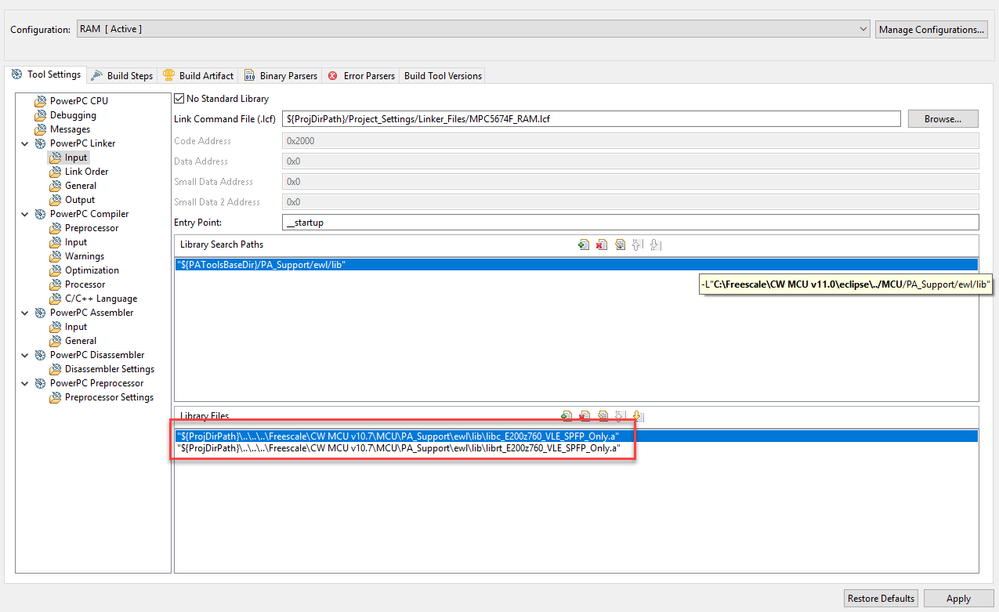Switch to the Build Steps tab
999x612 pixels.
coord(122,76)
